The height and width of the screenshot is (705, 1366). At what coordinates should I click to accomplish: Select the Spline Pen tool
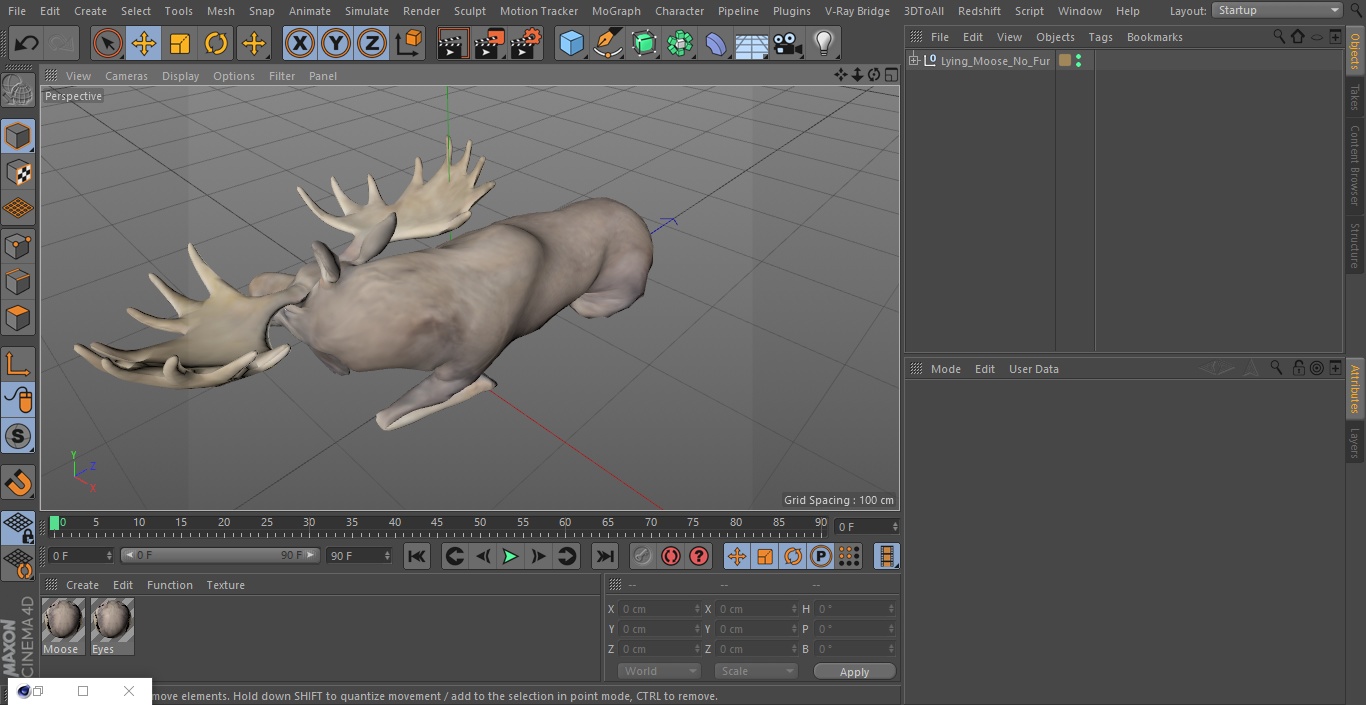[x=607, y=43]
